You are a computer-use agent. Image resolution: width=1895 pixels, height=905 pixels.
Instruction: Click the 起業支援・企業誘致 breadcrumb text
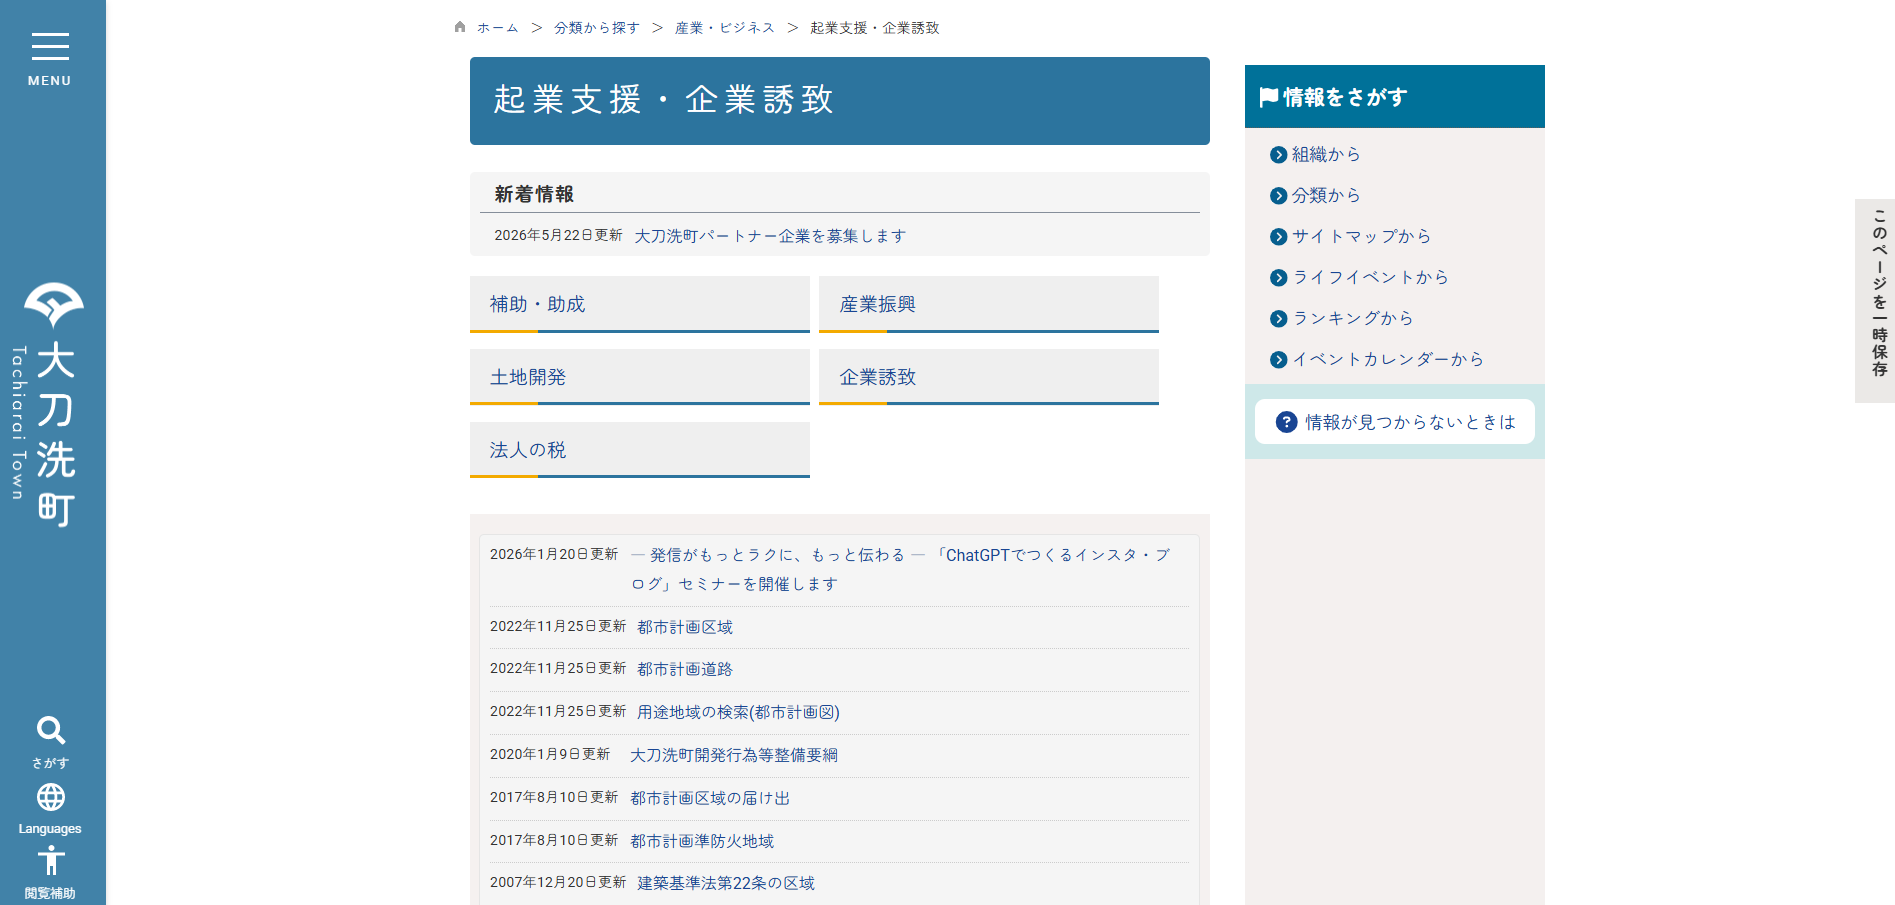tap(875, 28)
